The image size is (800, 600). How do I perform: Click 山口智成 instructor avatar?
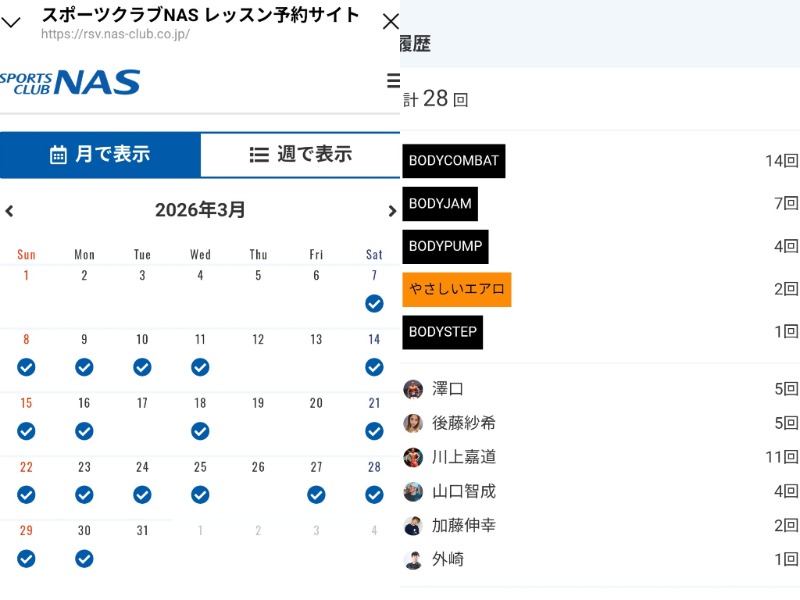[x=413, y=491]
